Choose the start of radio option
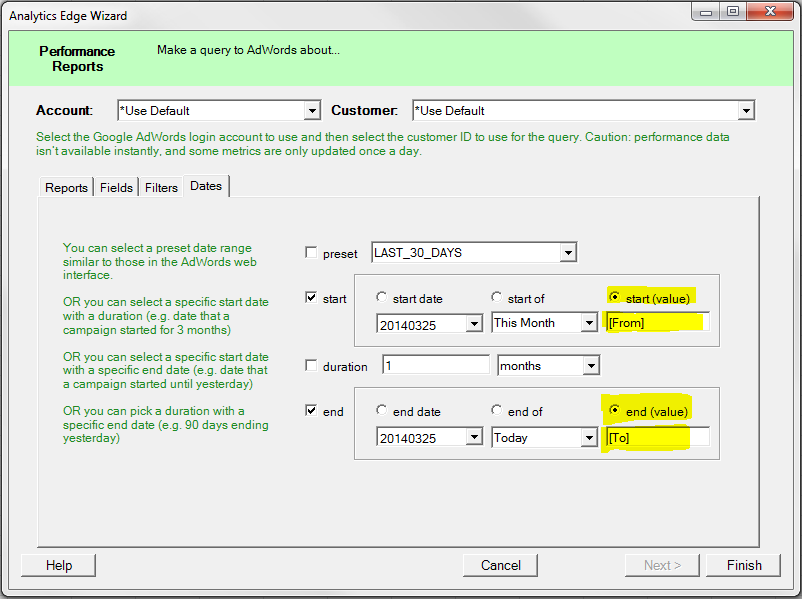 pyautogui.click(x=497, y=298)
